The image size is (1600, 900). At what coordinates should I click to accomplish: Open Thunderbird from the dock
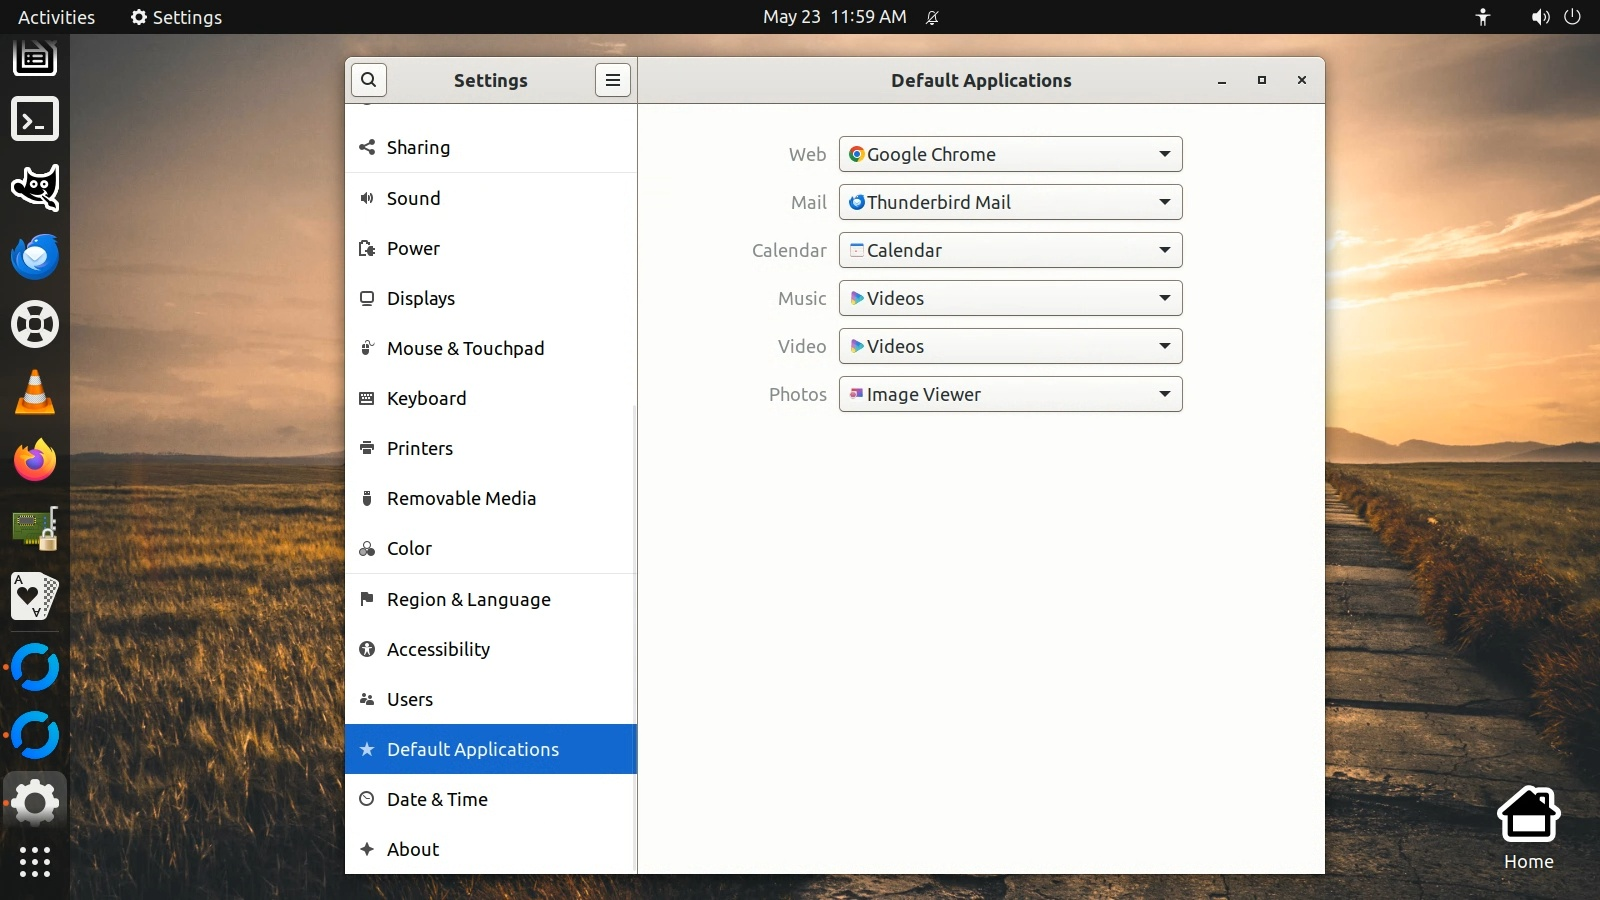click(35, 256)
